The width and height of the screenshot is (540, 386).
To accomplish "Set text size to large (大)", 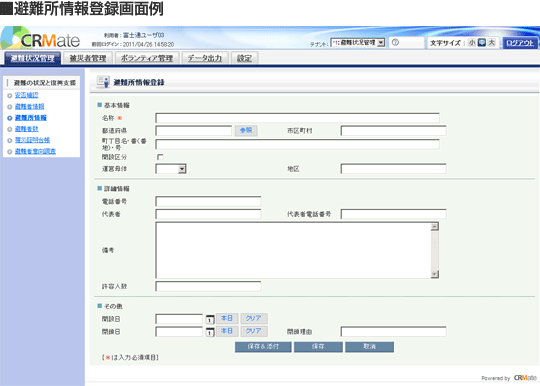I will point(492,42).
